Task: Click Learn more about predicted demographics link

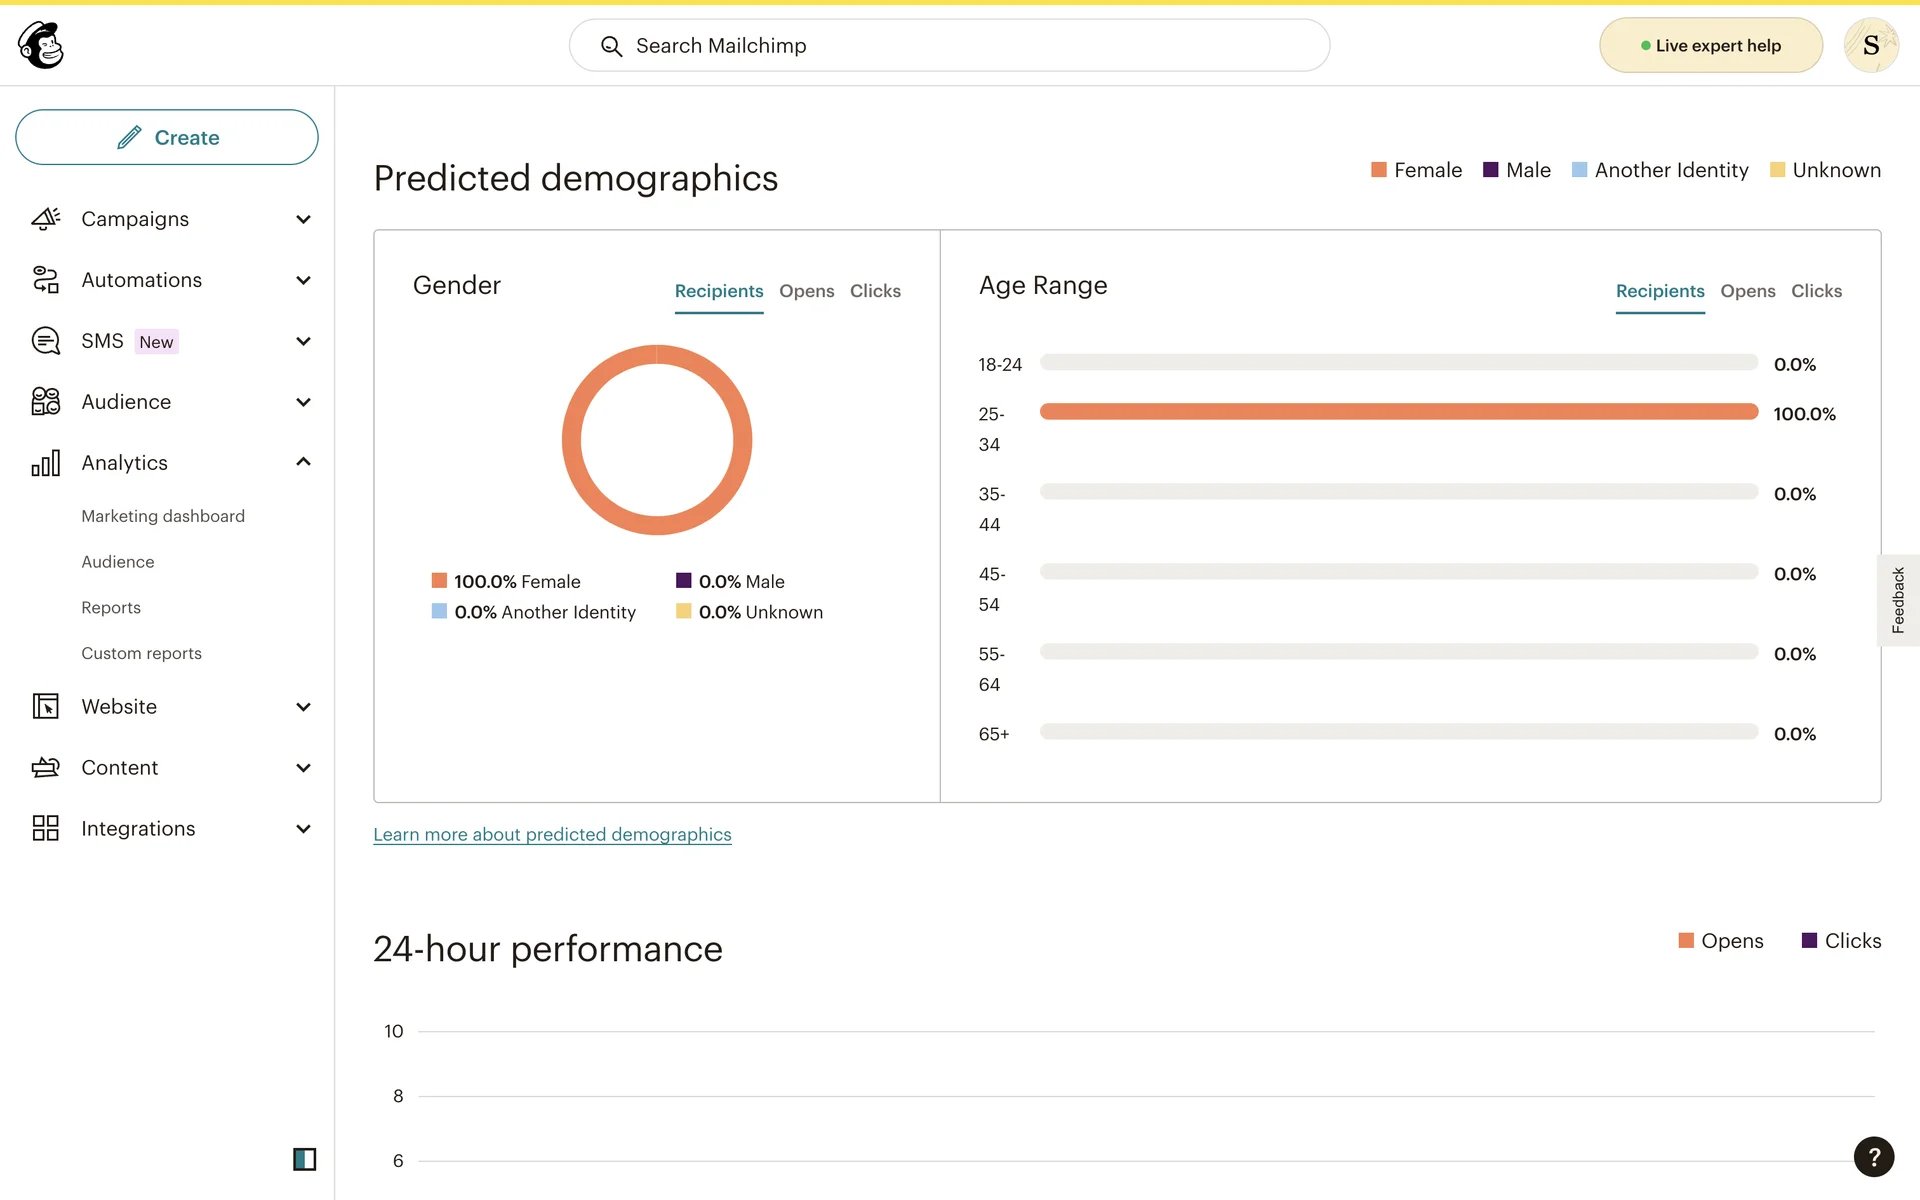Action: pyautogui.click(x=552, y=834)
